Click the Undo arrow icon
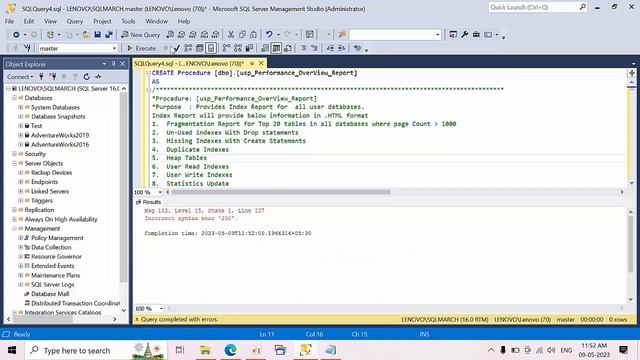The height and width of the screenshot is (360, 640). coord(269,35)
